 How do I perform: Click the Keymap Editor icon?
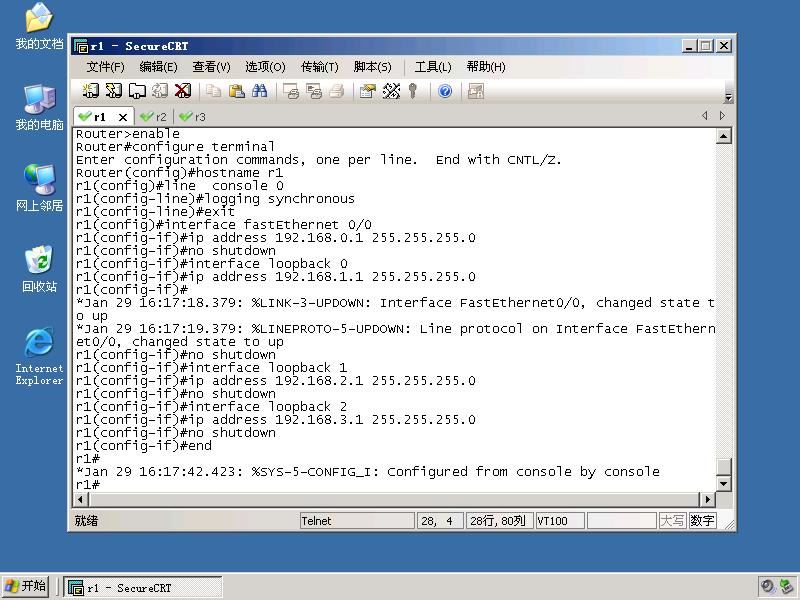[391, 91]
